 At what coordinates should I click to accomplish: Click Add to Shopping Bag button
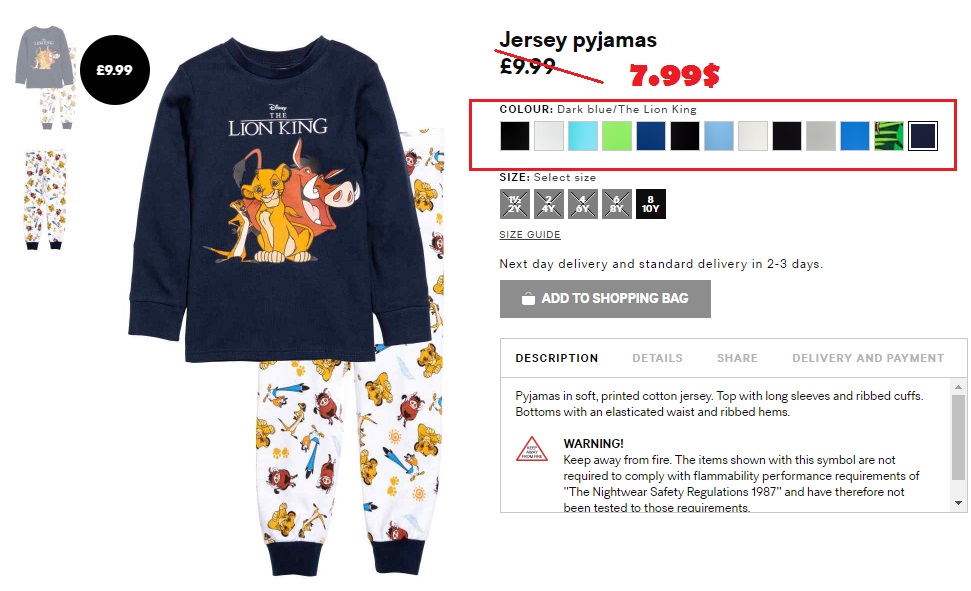click(605, 299)
